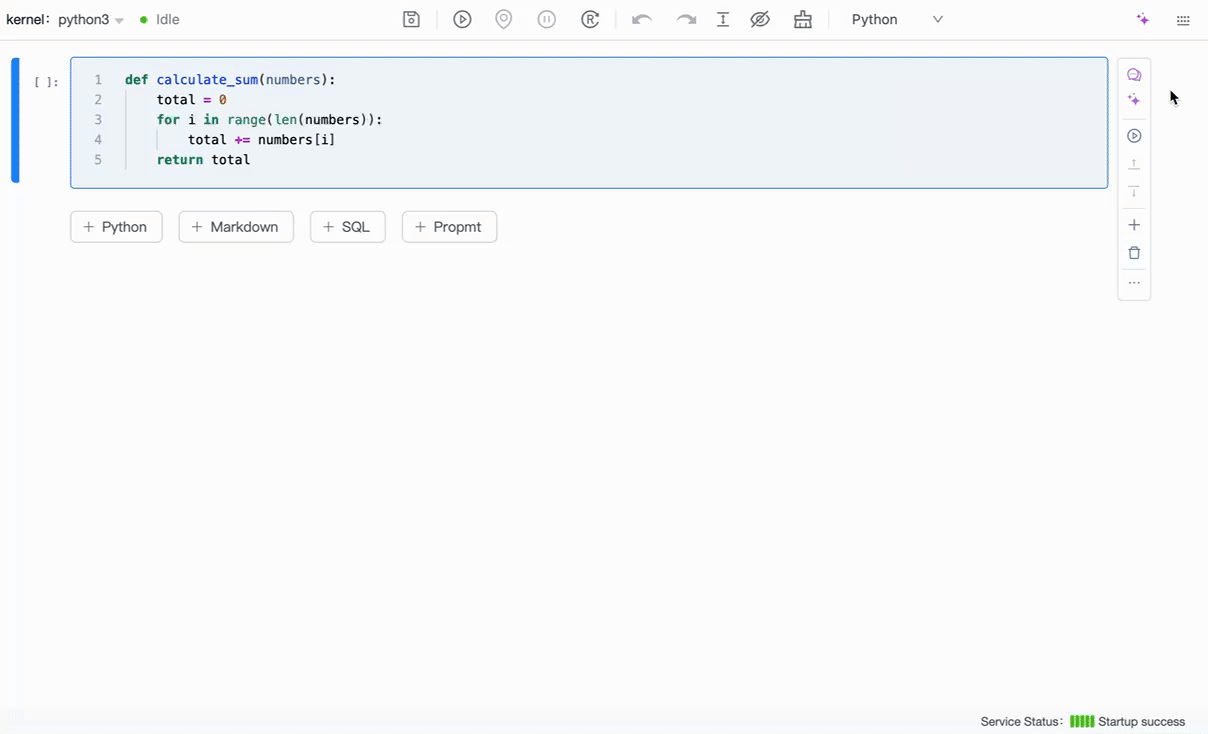Click the blue cell selection bar
1208x734 pixels.
[x=15, y=121]
